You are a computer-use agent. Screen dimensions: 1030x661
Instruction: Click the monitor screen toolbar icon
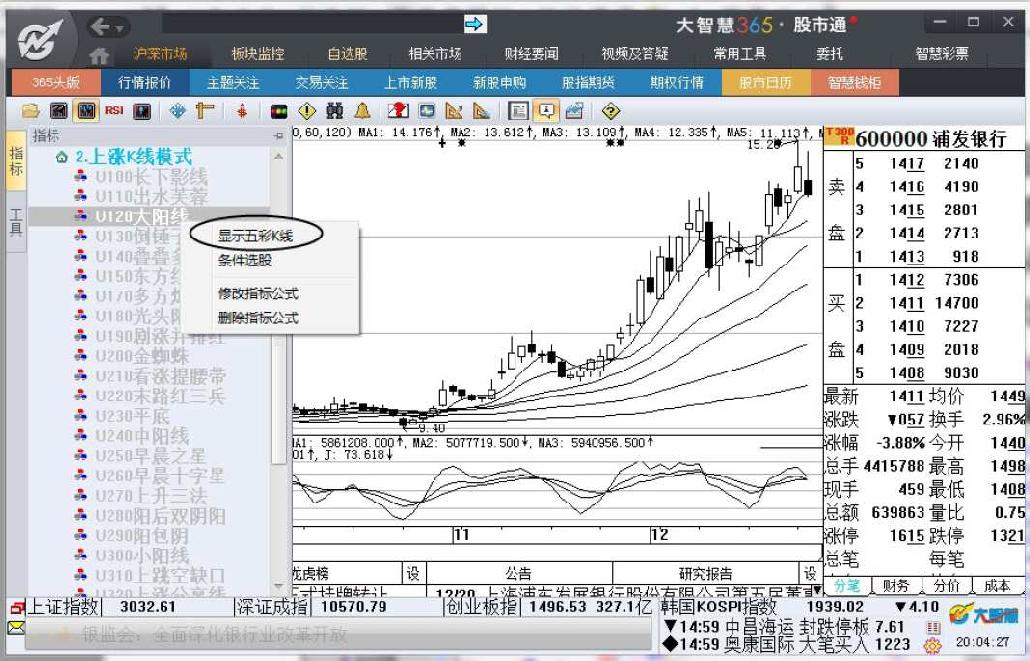coord(426,110)
